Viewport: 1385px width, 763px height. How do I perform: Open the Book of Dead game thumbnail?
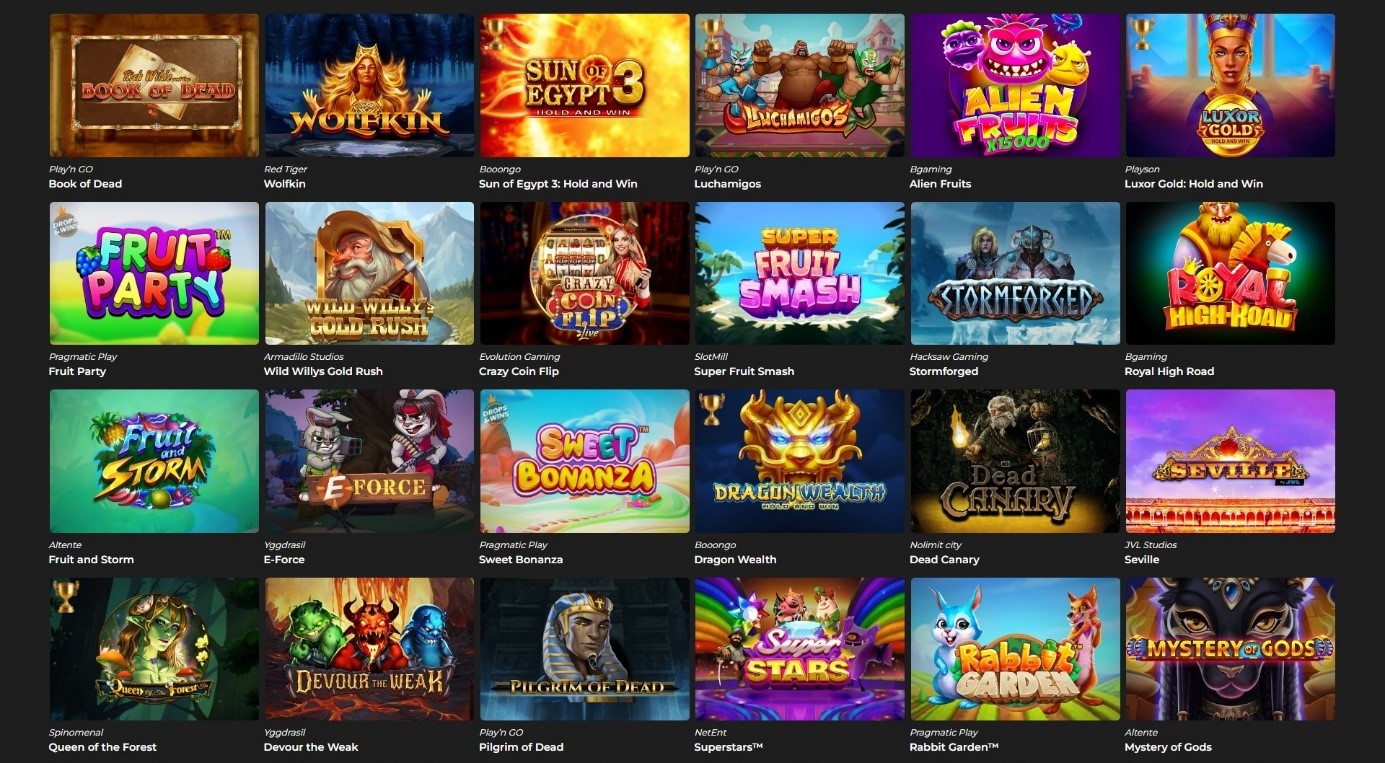point(154,85)
